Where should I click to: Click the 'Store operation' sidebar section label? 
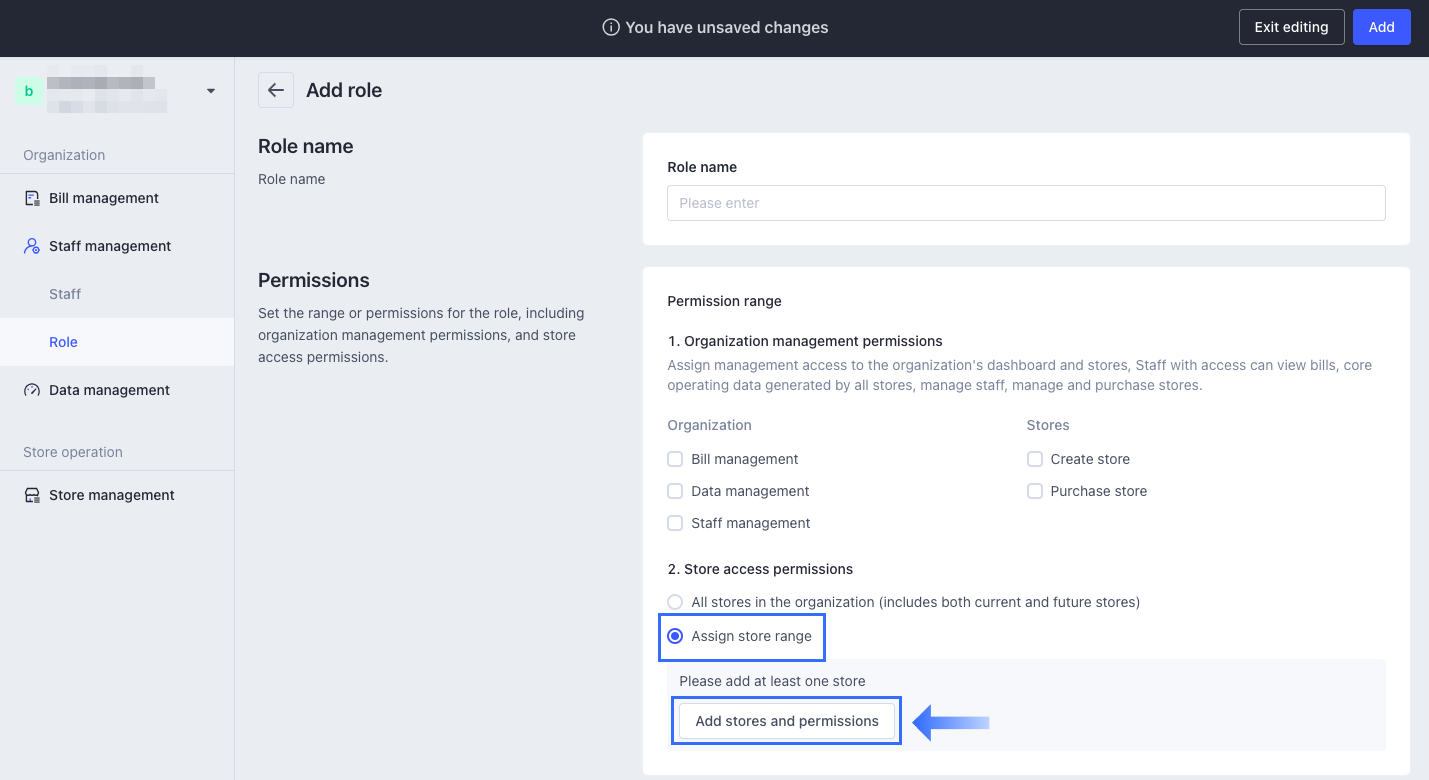click(73, 452)
